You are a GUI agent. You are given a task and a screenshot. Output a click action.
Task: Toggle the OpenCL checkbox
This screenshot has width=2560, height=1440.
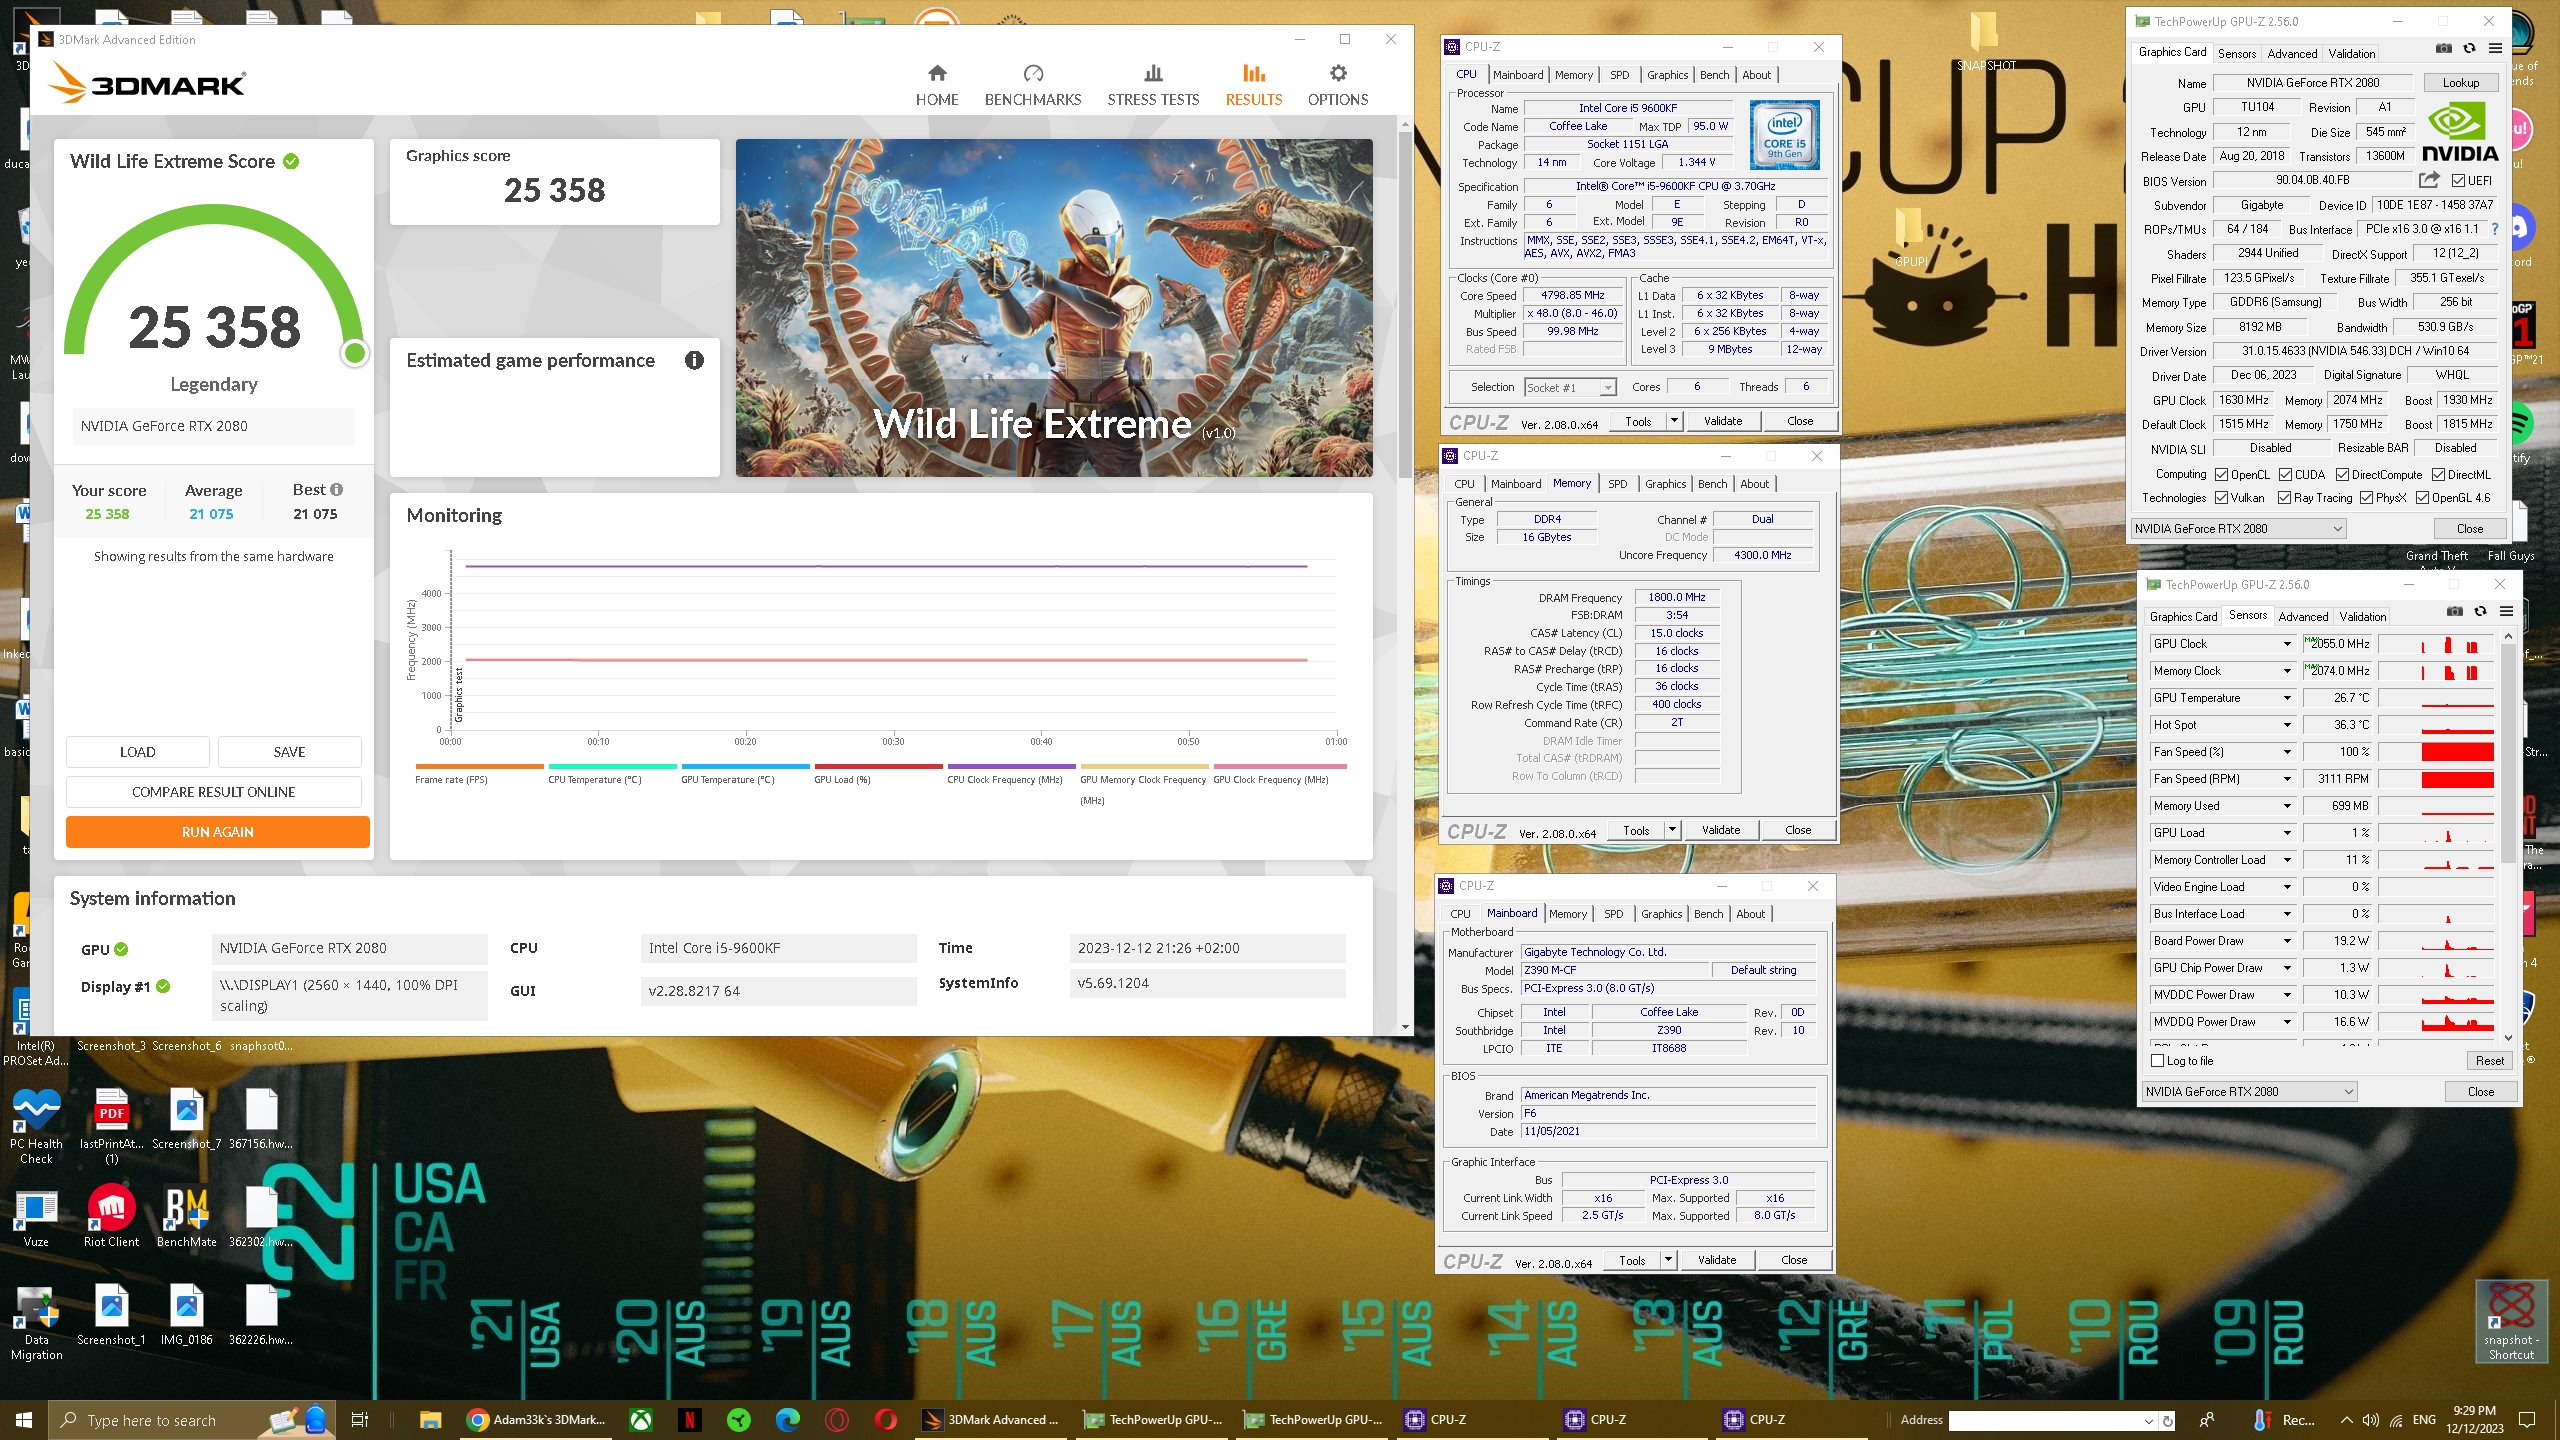[x=2222, y=475]
